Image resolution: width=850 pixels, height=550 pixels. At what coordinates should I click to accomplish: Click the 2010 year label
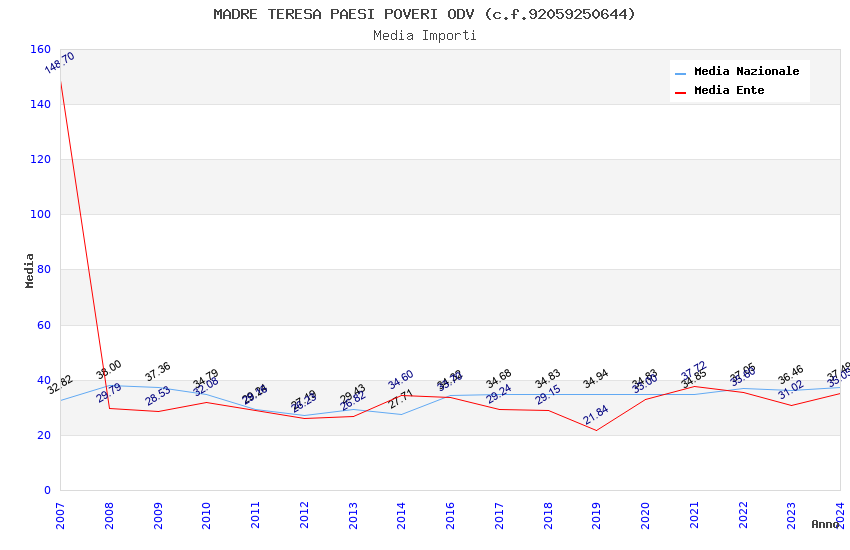coord(207,515)
